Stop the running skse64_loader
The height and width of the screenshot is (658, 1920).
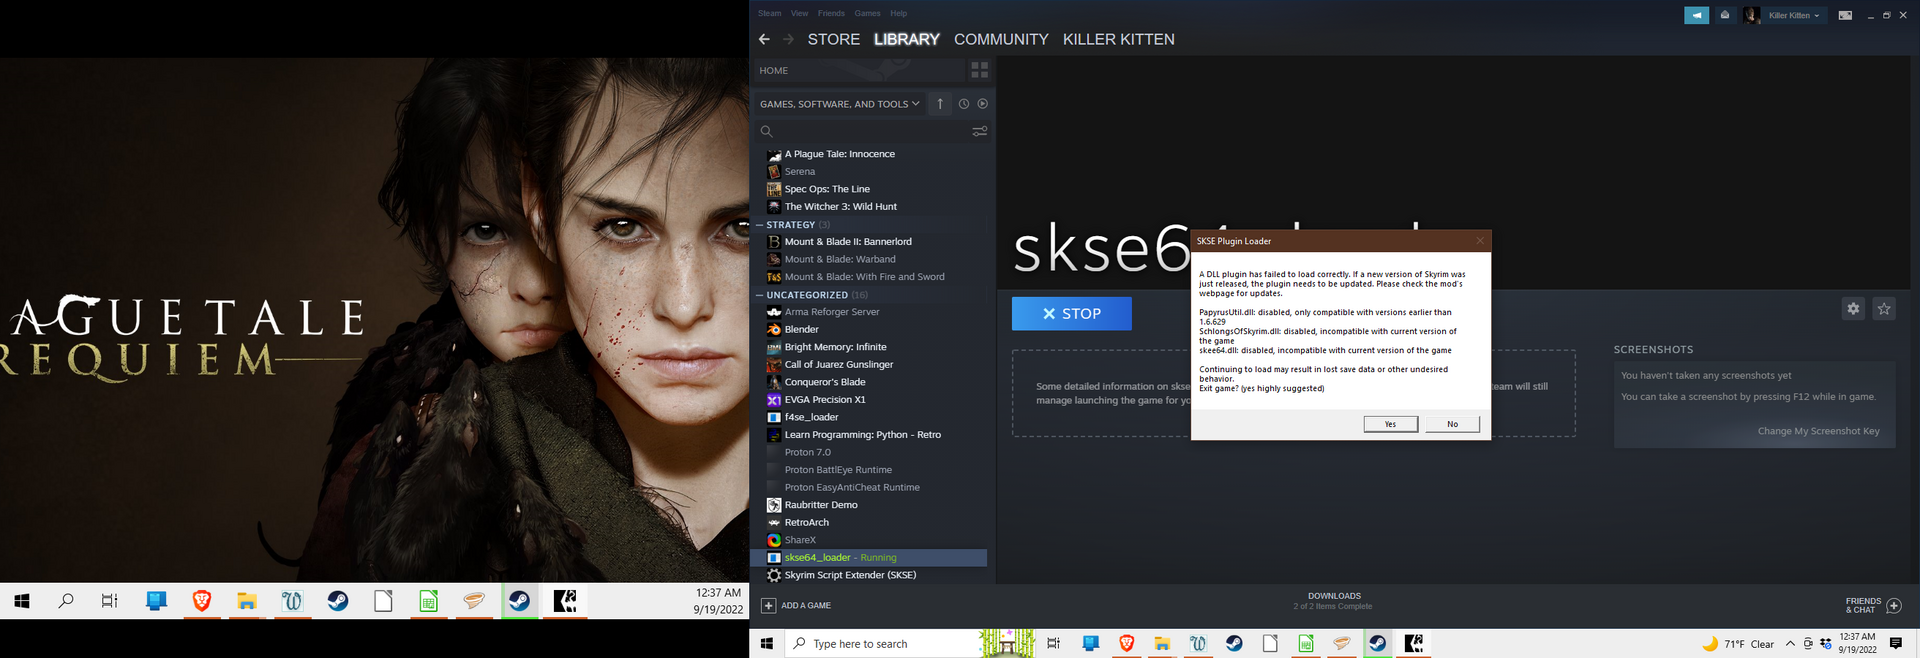click(x=1071, y=313)
